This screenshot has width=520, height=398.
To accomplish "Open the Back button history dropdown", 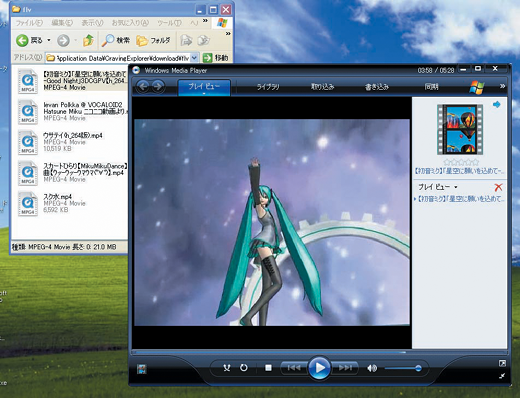I will click(49, 41).
